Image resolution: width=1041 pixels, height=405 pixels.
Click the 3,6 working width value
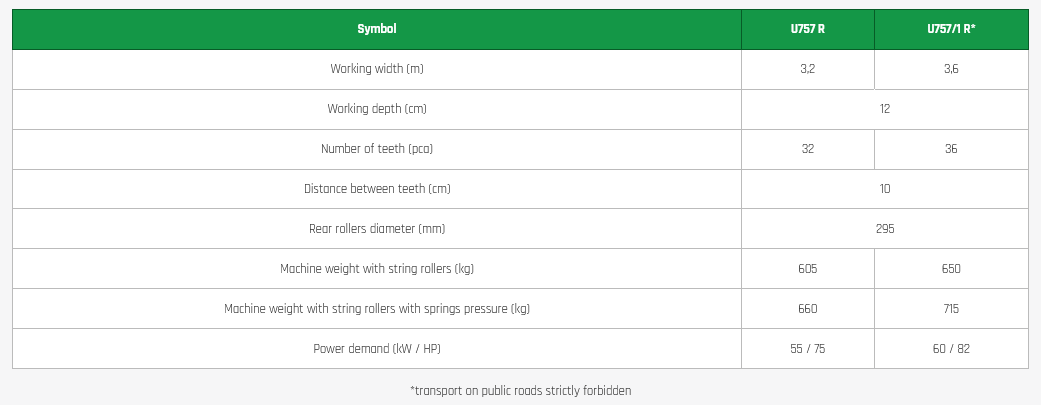click(951, 69)
